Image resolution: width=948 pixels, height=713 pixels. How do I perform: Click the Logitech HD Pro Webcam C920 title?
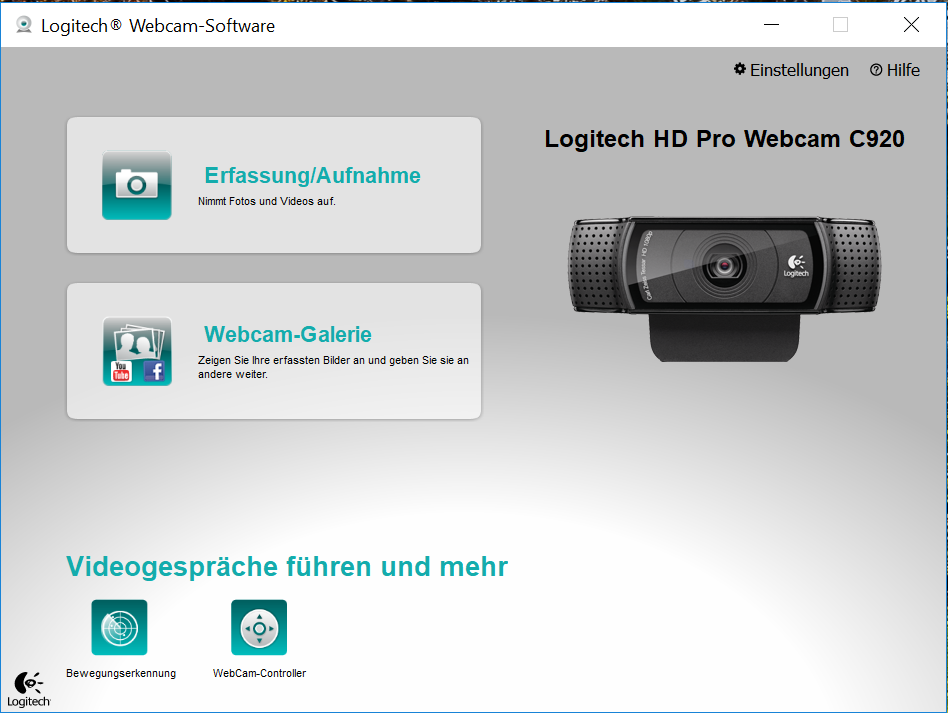(724, 139)
